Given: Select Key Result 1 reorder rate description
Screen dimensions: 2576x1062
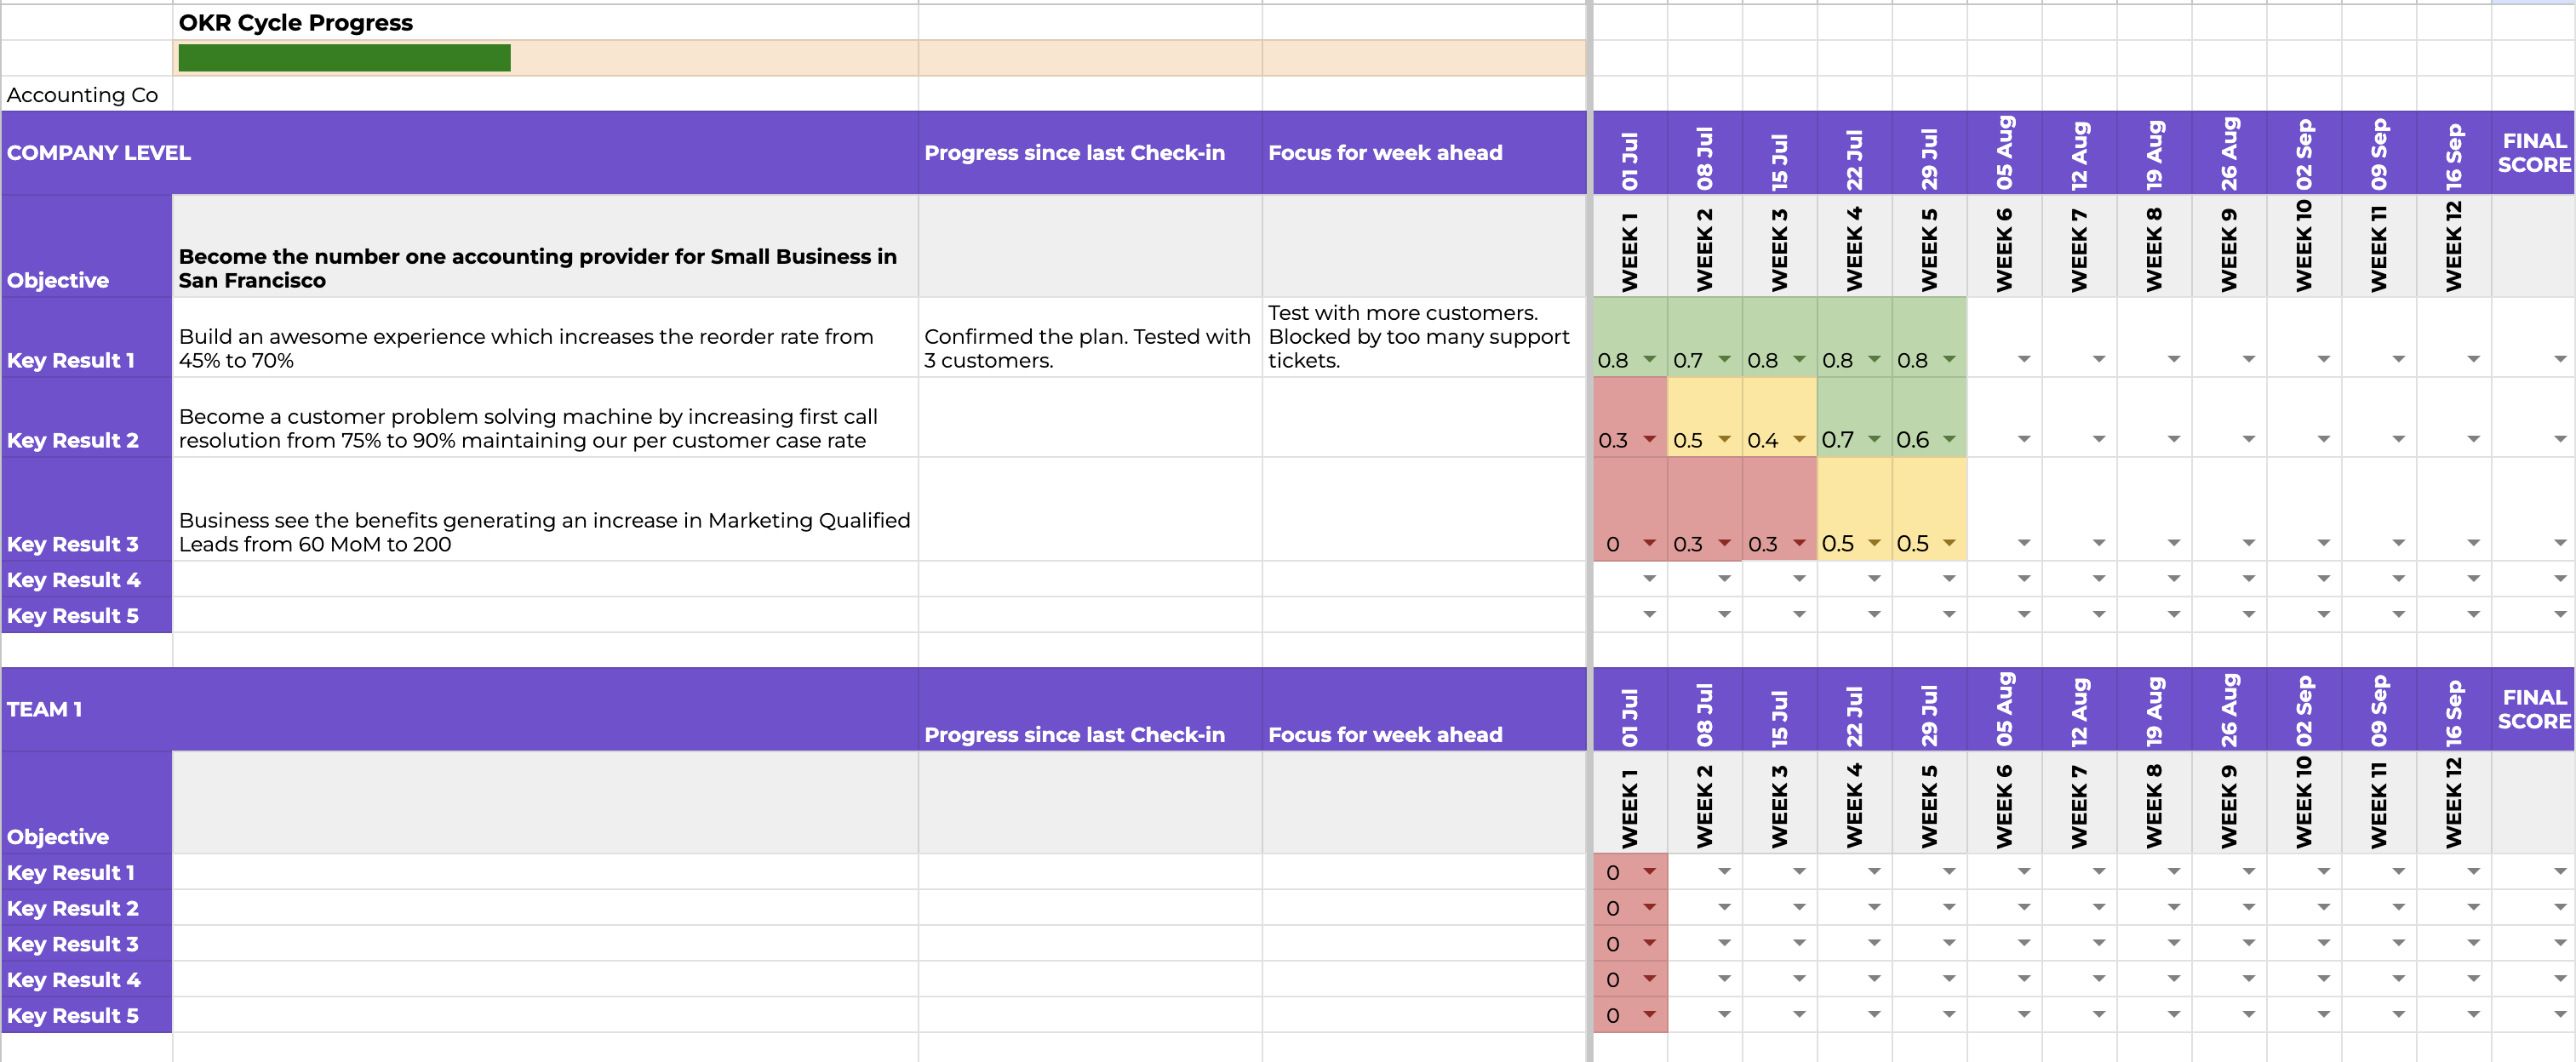Looking at the screenshot, I should click(x=545, y=337).
